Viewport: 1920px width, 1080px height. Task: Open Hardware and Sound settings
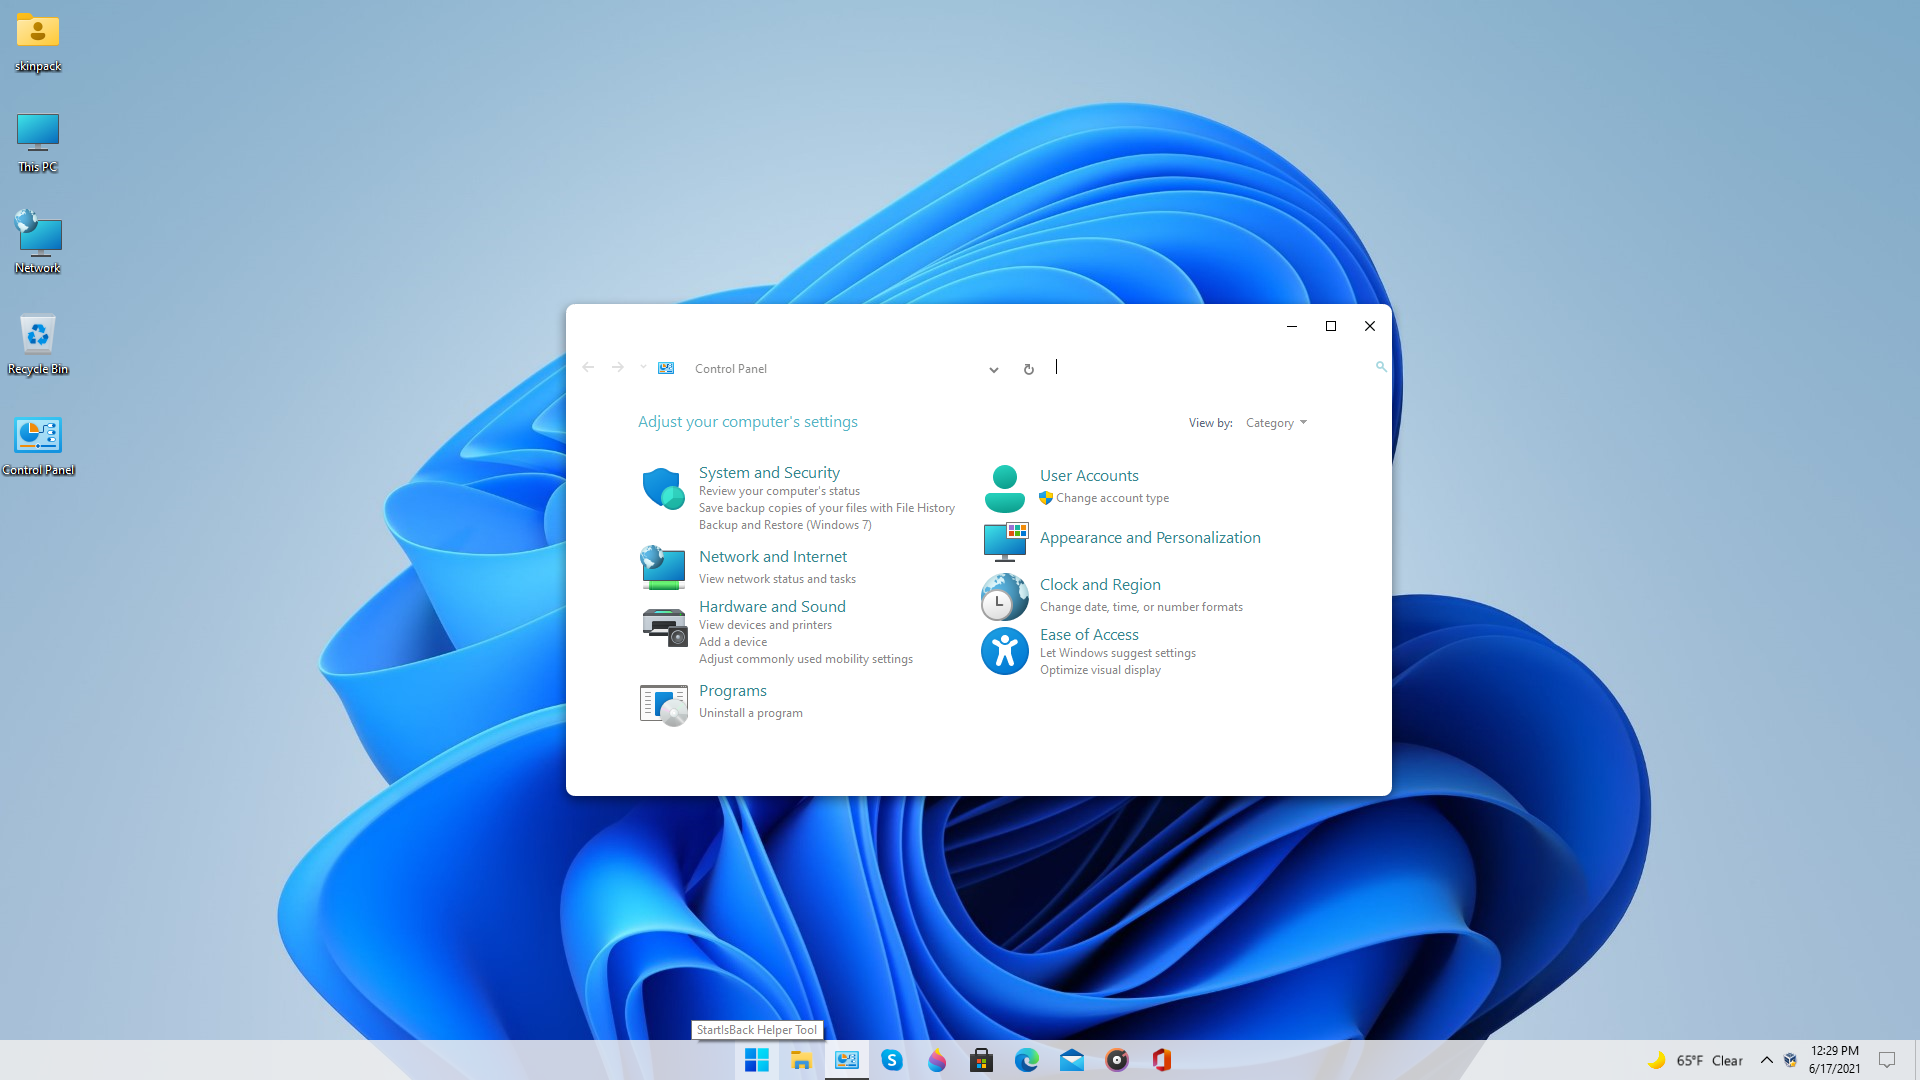click(x=771, y=605)
